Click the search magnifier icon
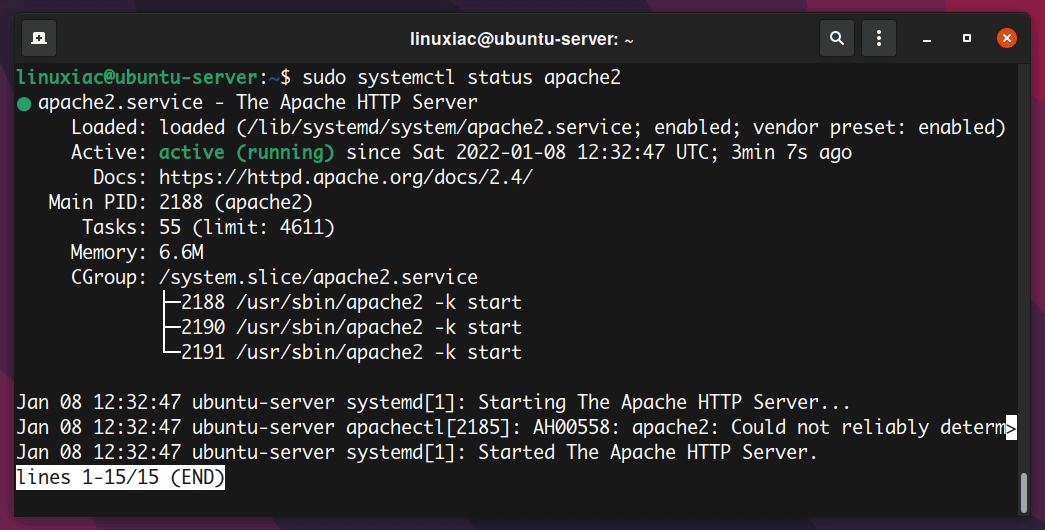1045x530 pixels. [837, 38]
